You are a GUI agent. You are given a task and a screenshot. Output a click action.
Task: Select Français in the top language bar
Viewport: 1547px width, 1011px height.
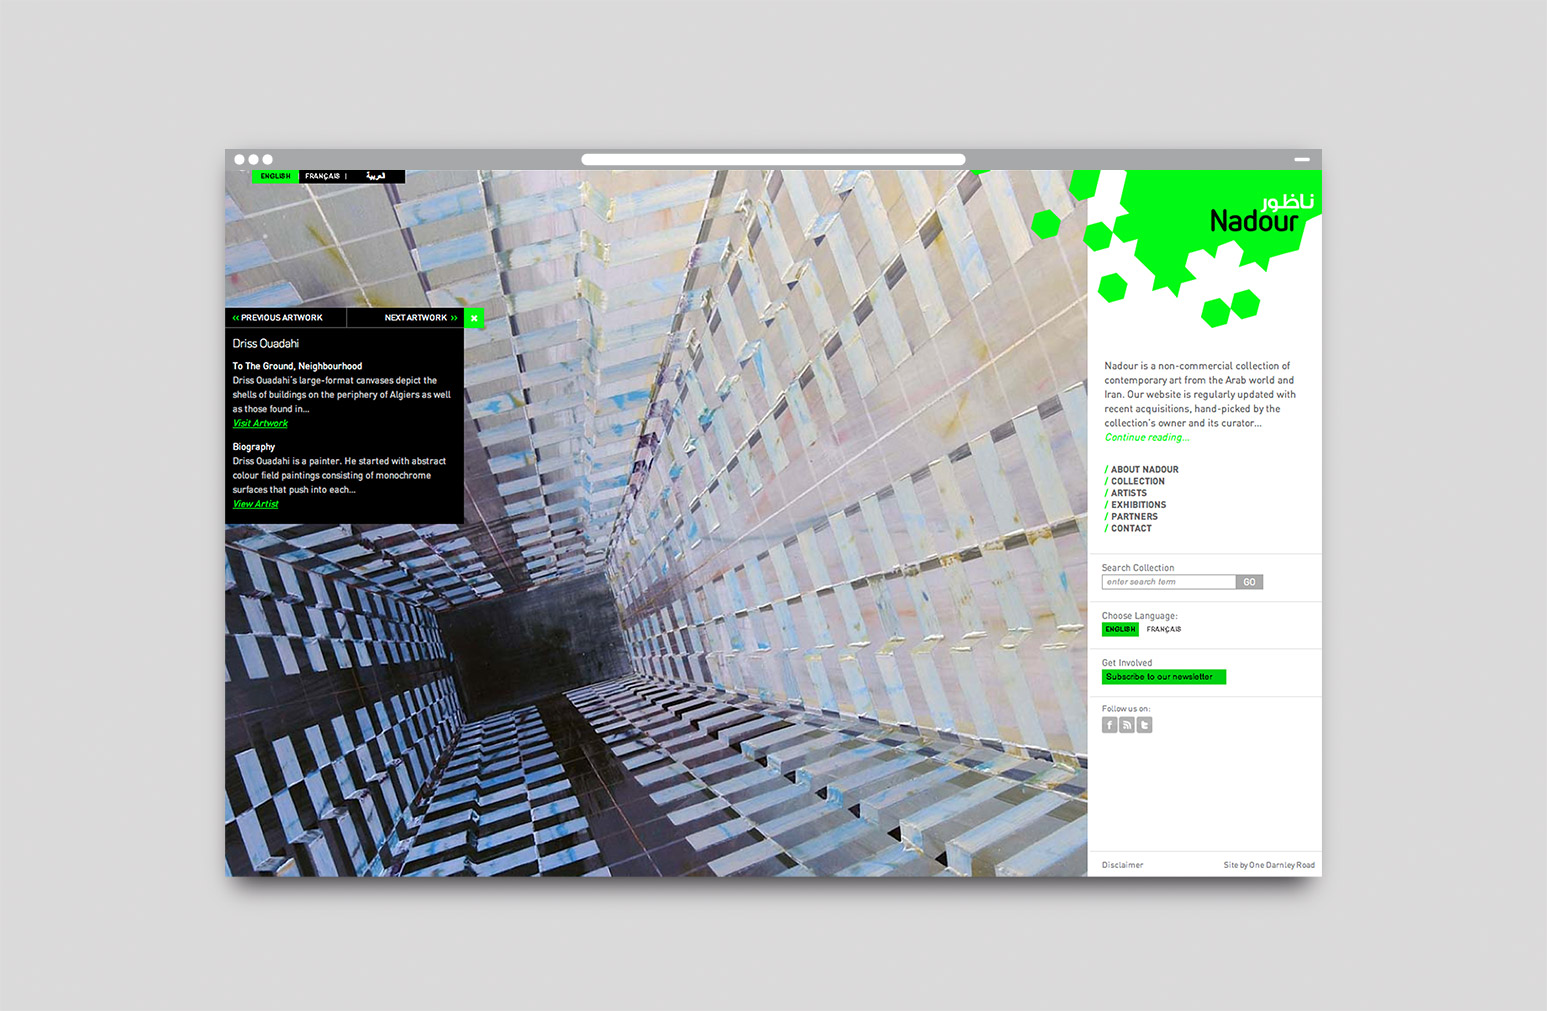coord(322,176)
